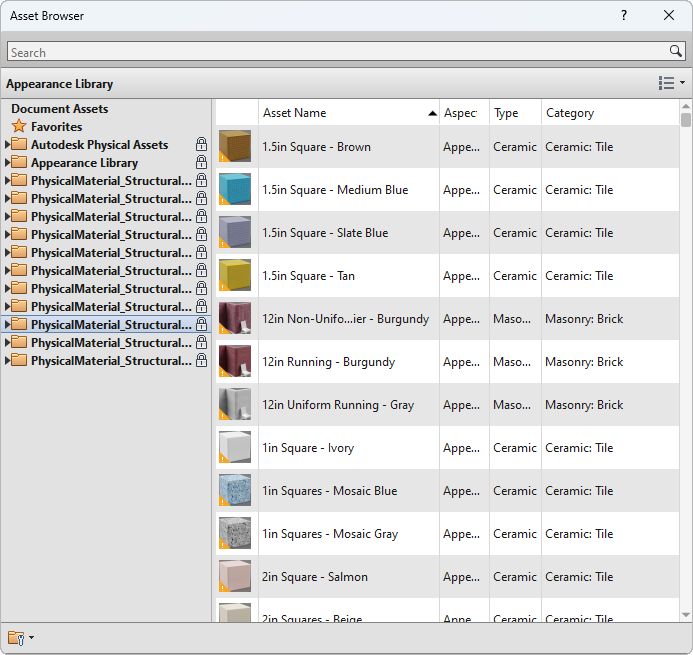This screenshot has height=655, width=693.
Task: Click '1.5in Square - Slate Blue' name
Action: pos(325,232)
